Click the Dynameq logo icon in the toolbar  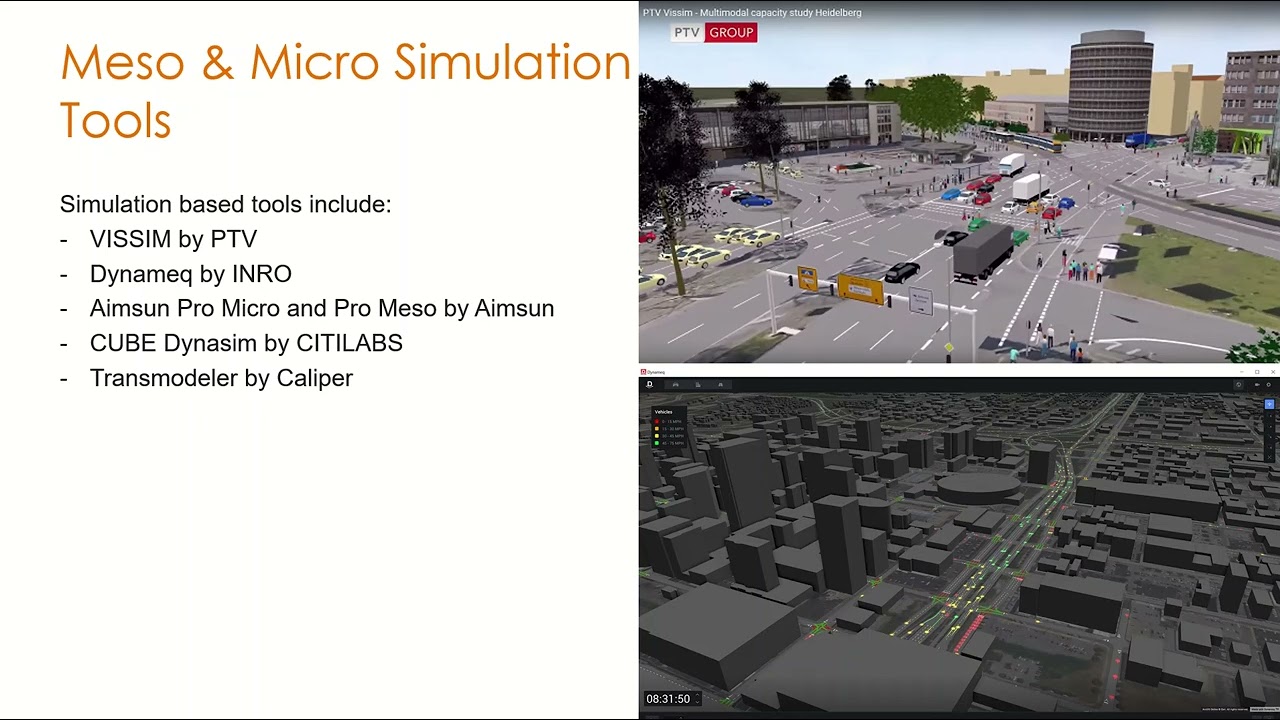click(649, 384)
